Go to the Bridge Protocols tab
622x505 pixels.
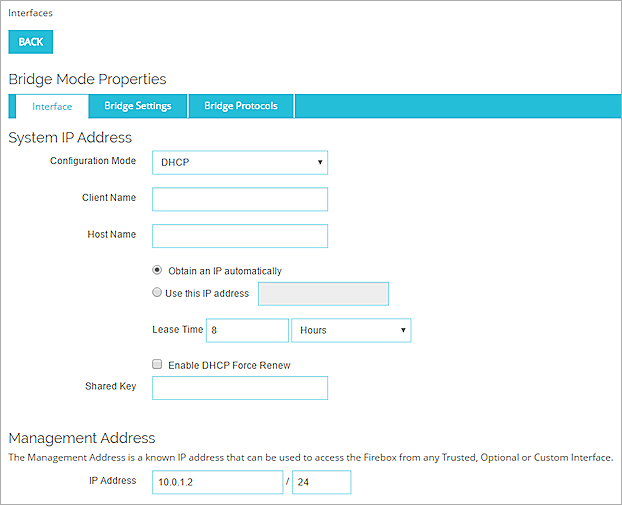(x=241, y=106)
